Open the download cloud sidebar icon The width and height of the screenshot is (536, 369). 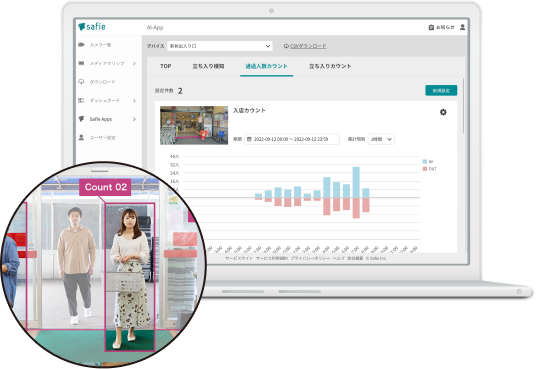click(81, 82)
